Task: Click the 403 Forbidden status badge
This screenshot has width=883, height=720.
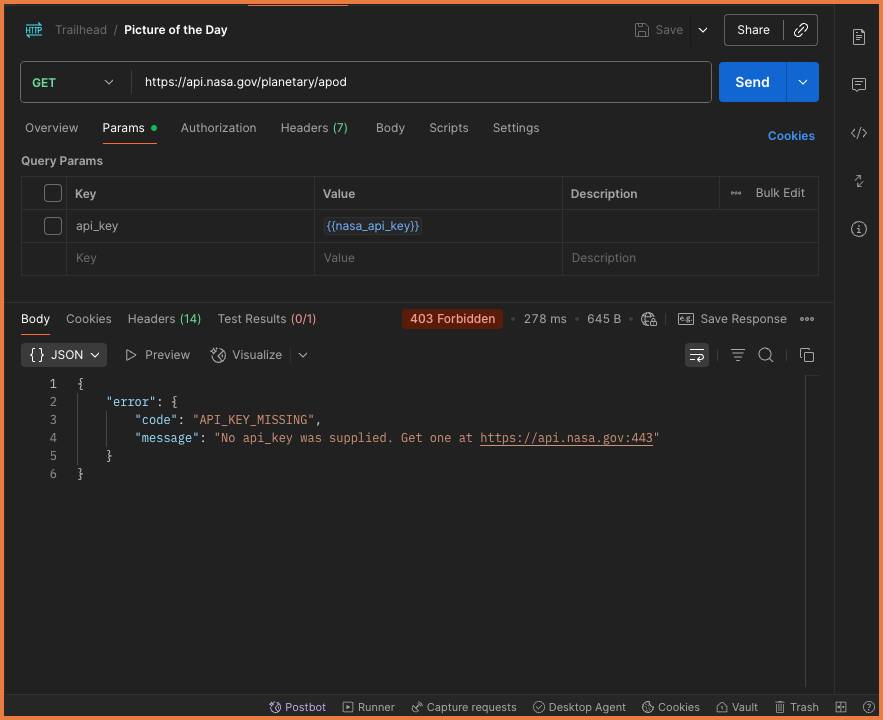Action: pyautogui.click(x=452, y=319)
